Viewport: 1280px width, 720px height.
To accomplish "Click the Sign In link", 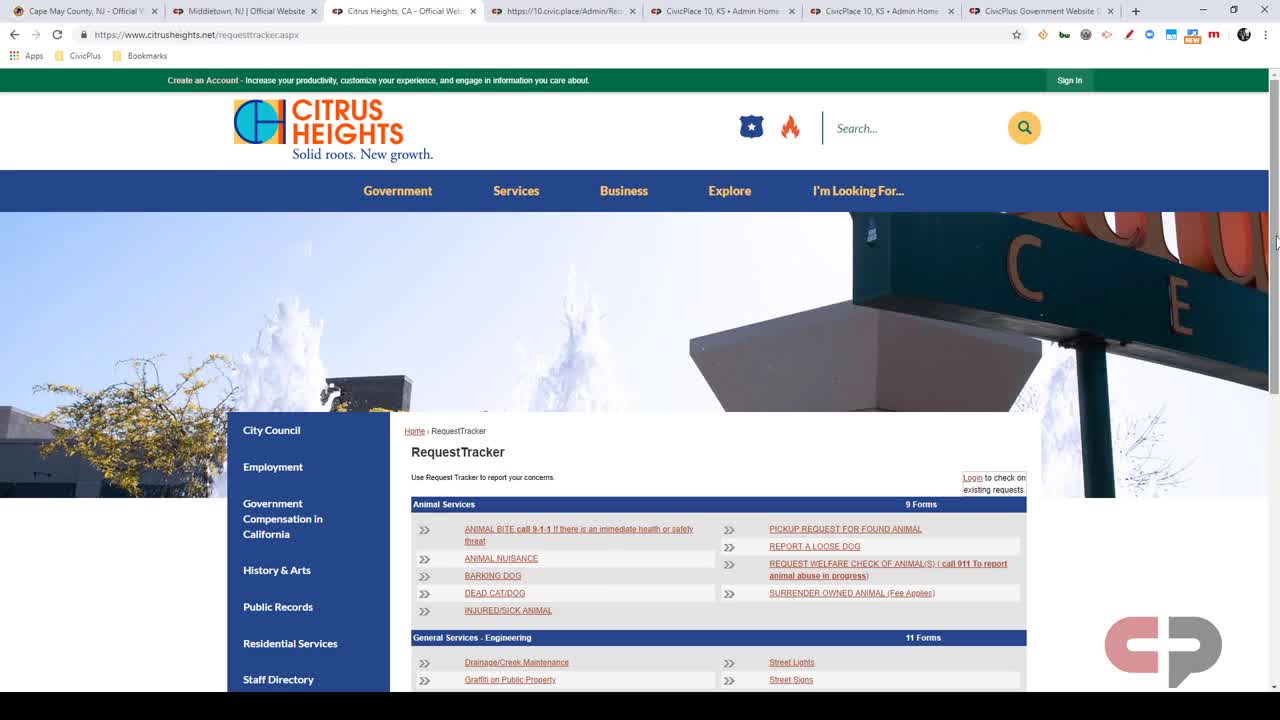I will 1069,80.
